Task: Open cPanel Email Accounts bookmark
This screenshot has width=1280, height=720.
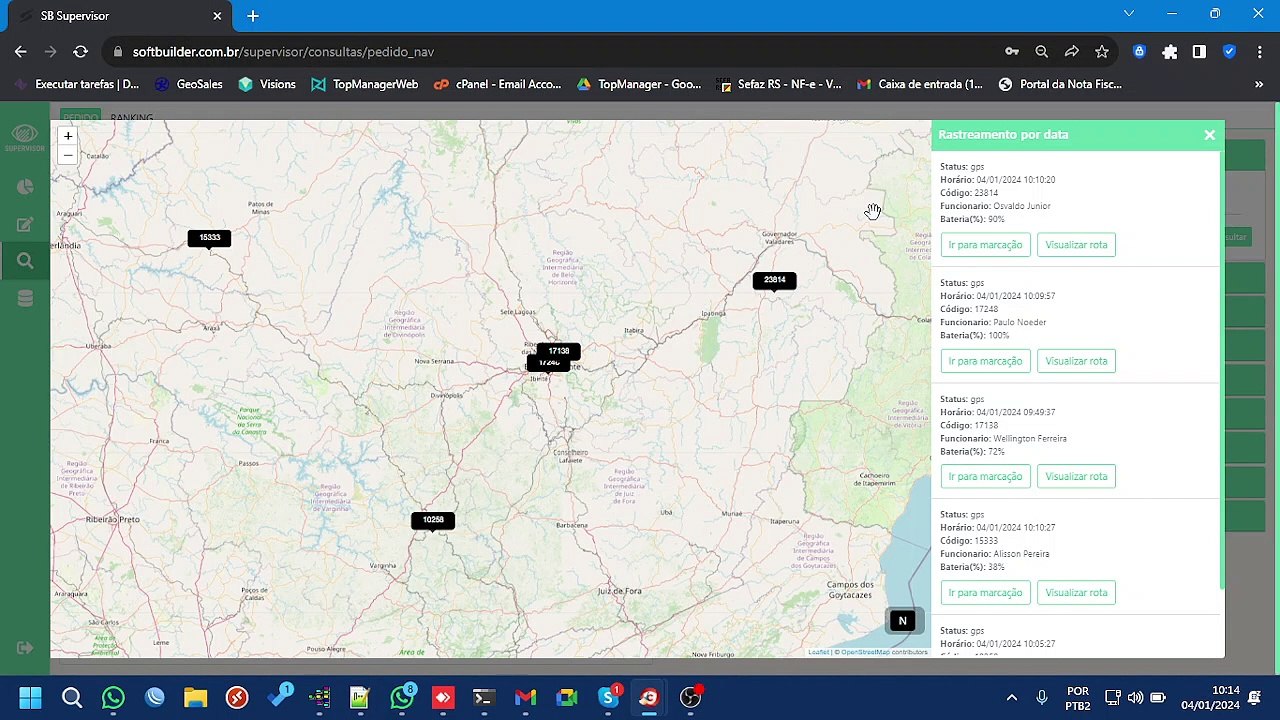Action: 497,84
